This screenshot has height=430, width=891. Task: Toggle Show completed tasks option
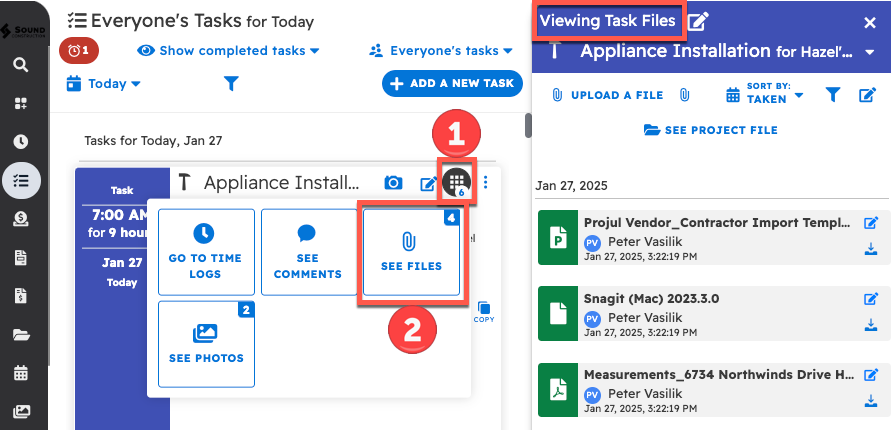pyautogui.click(x=228, y=50)
